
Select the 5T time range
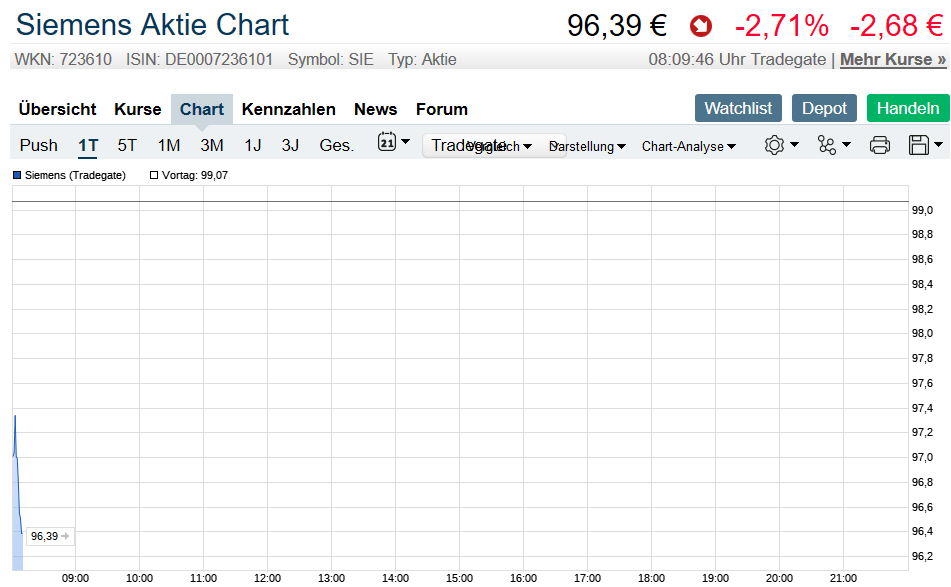click(x=127, y=145)
